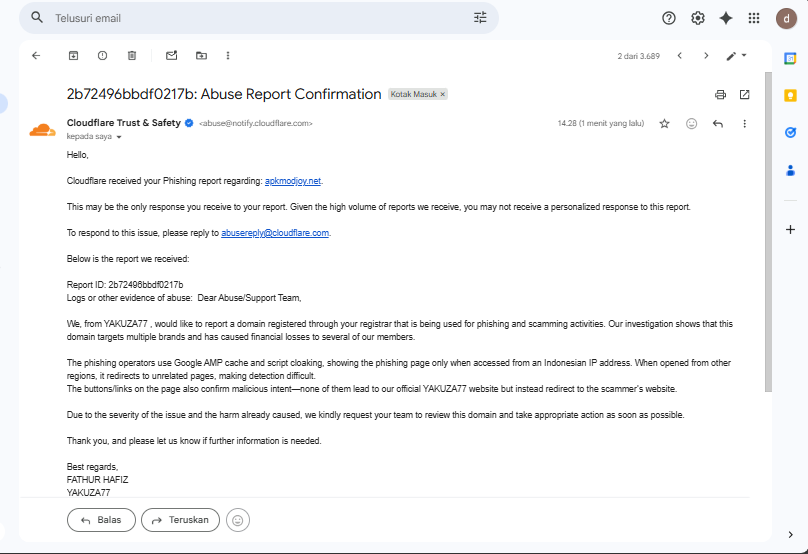Open Google Calendar side panel
The height and width of the screenshot is (554, 808).
(790, 59)
